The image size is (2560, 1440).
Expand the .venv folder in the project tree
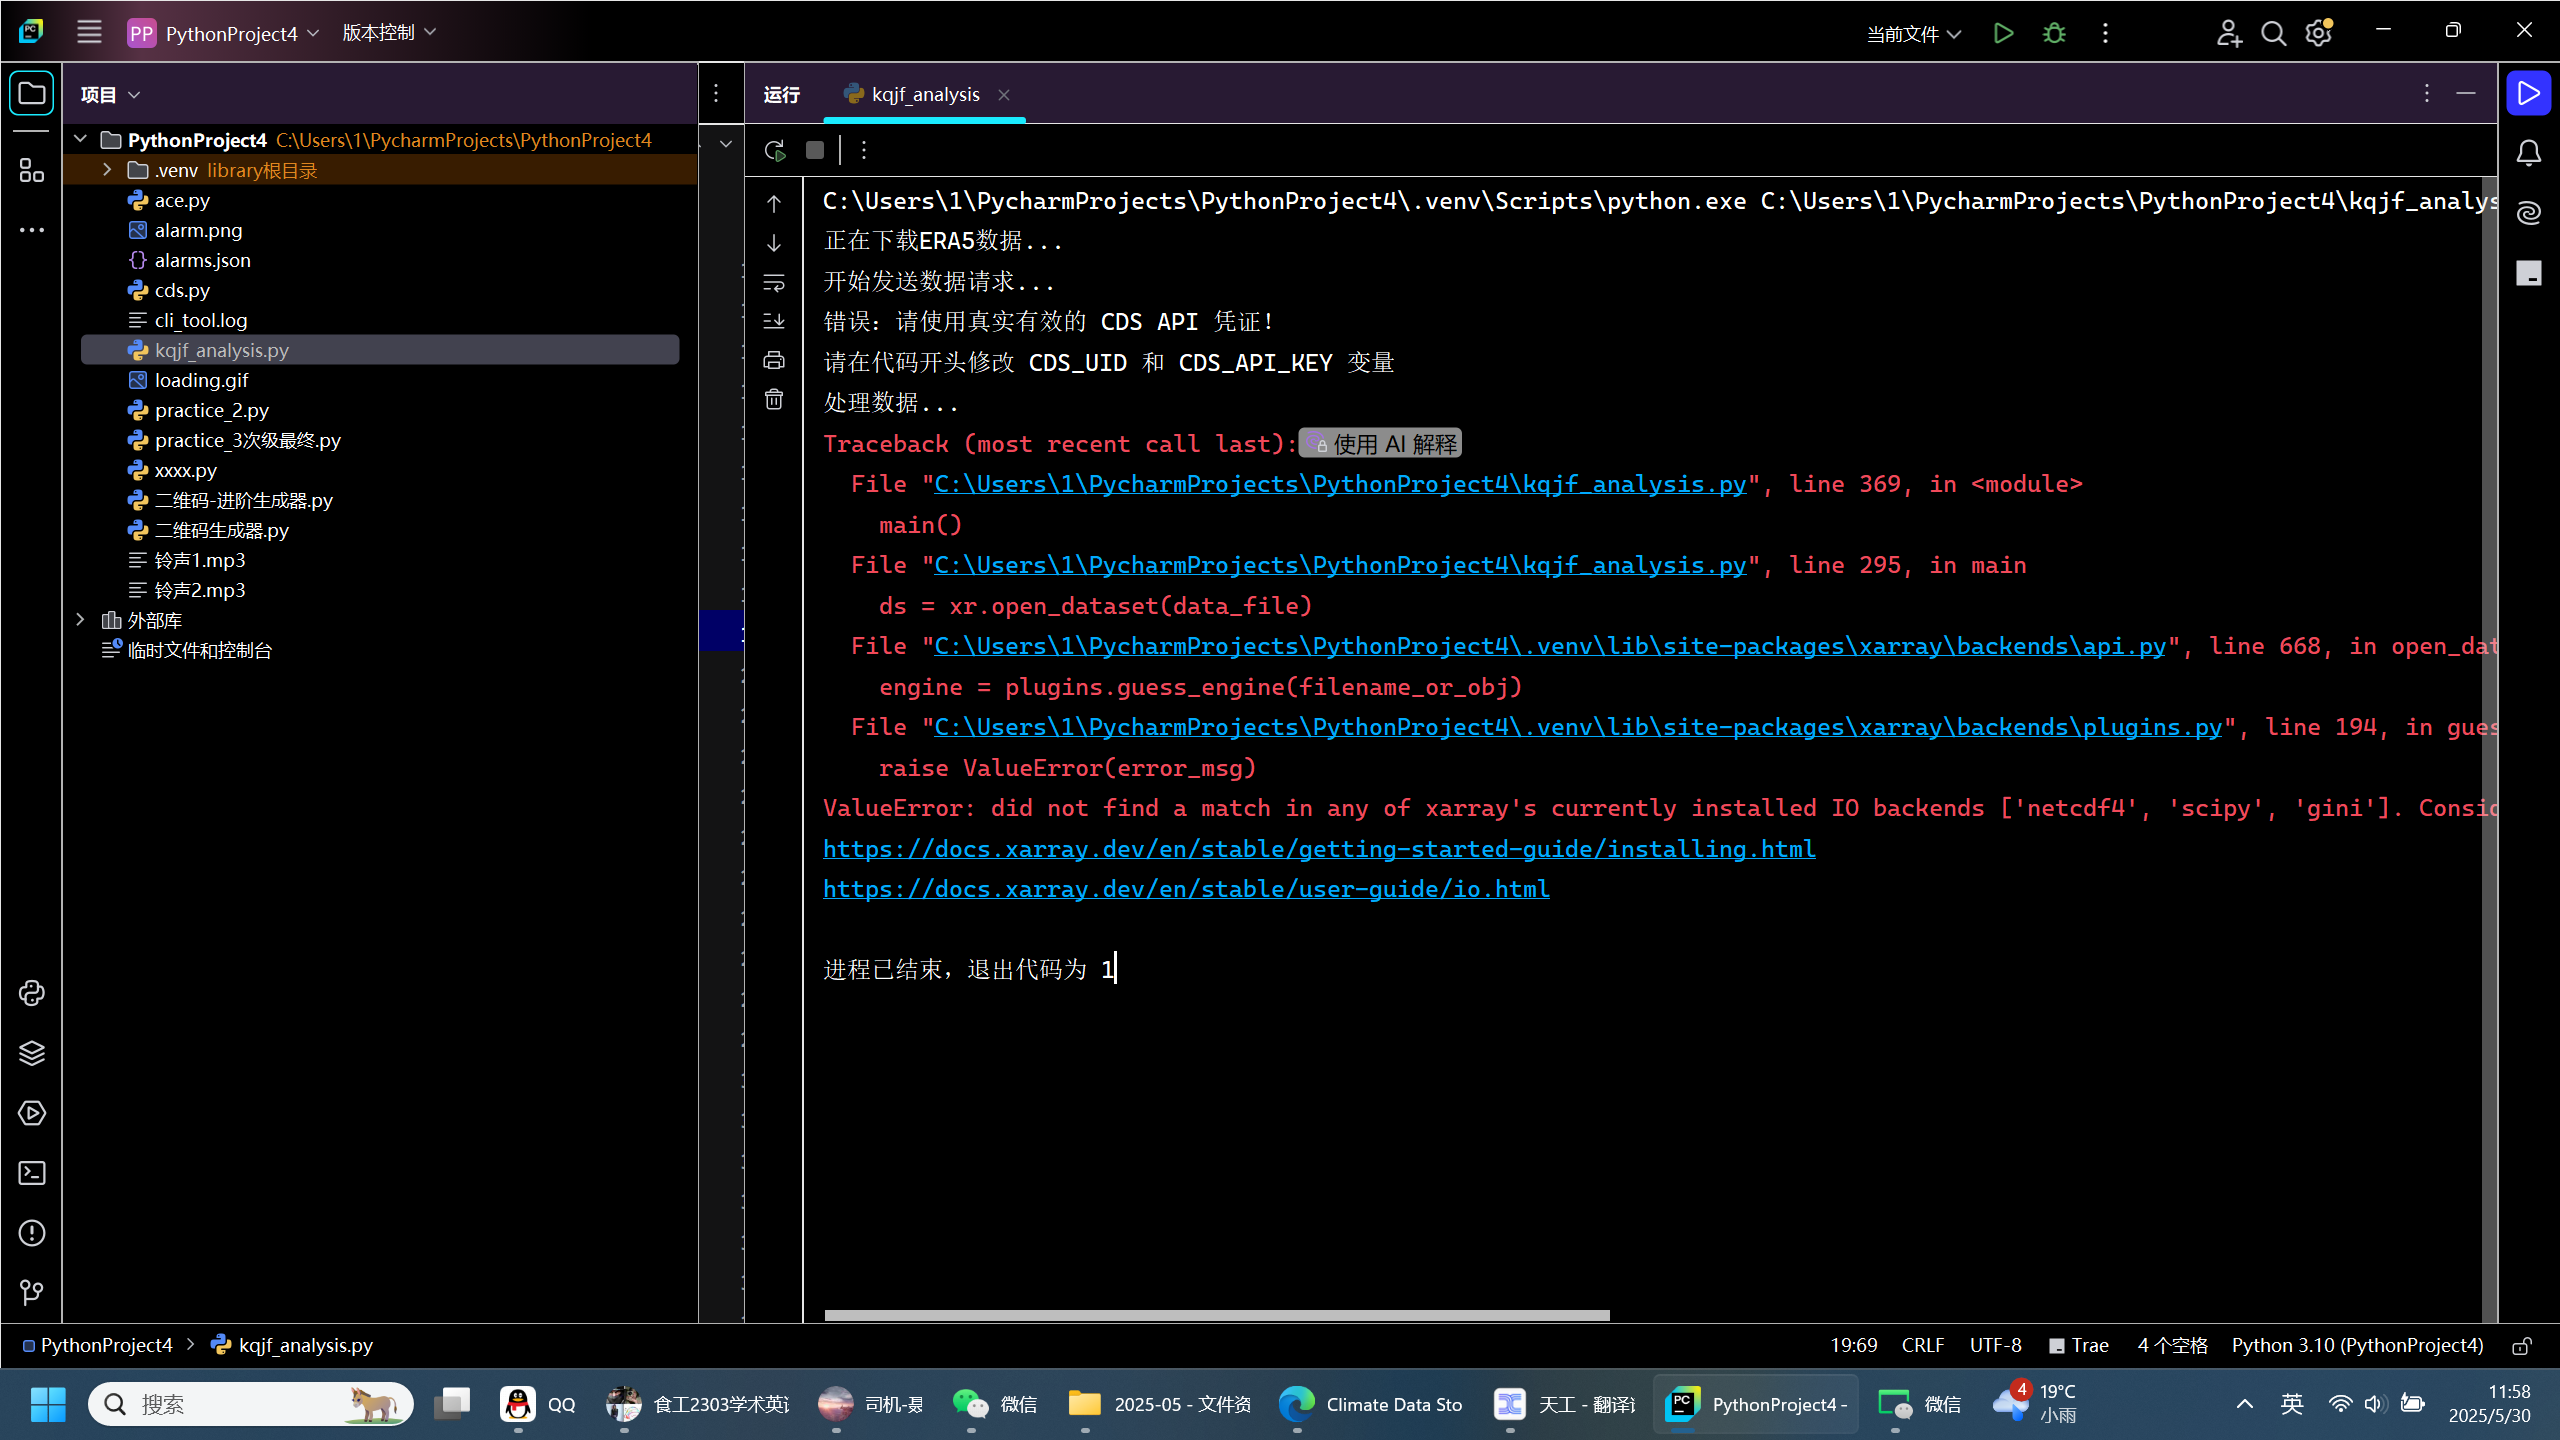tap(107, 170)
